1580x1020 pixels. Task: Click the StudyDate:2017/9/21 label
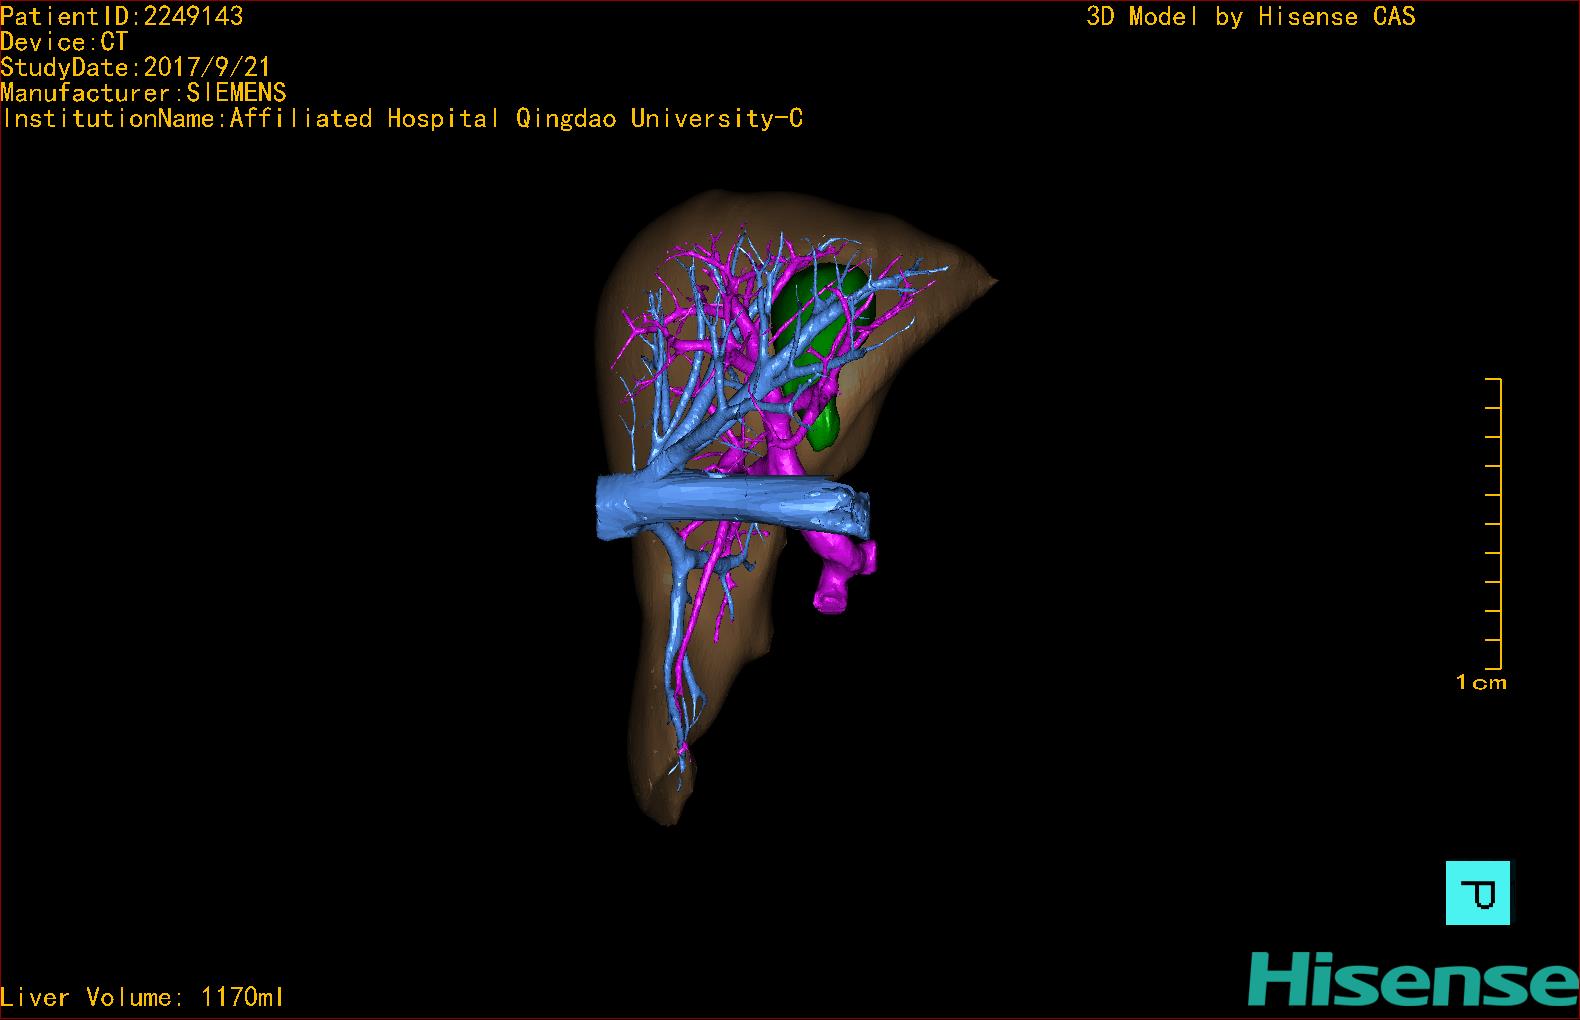[135, 67]
